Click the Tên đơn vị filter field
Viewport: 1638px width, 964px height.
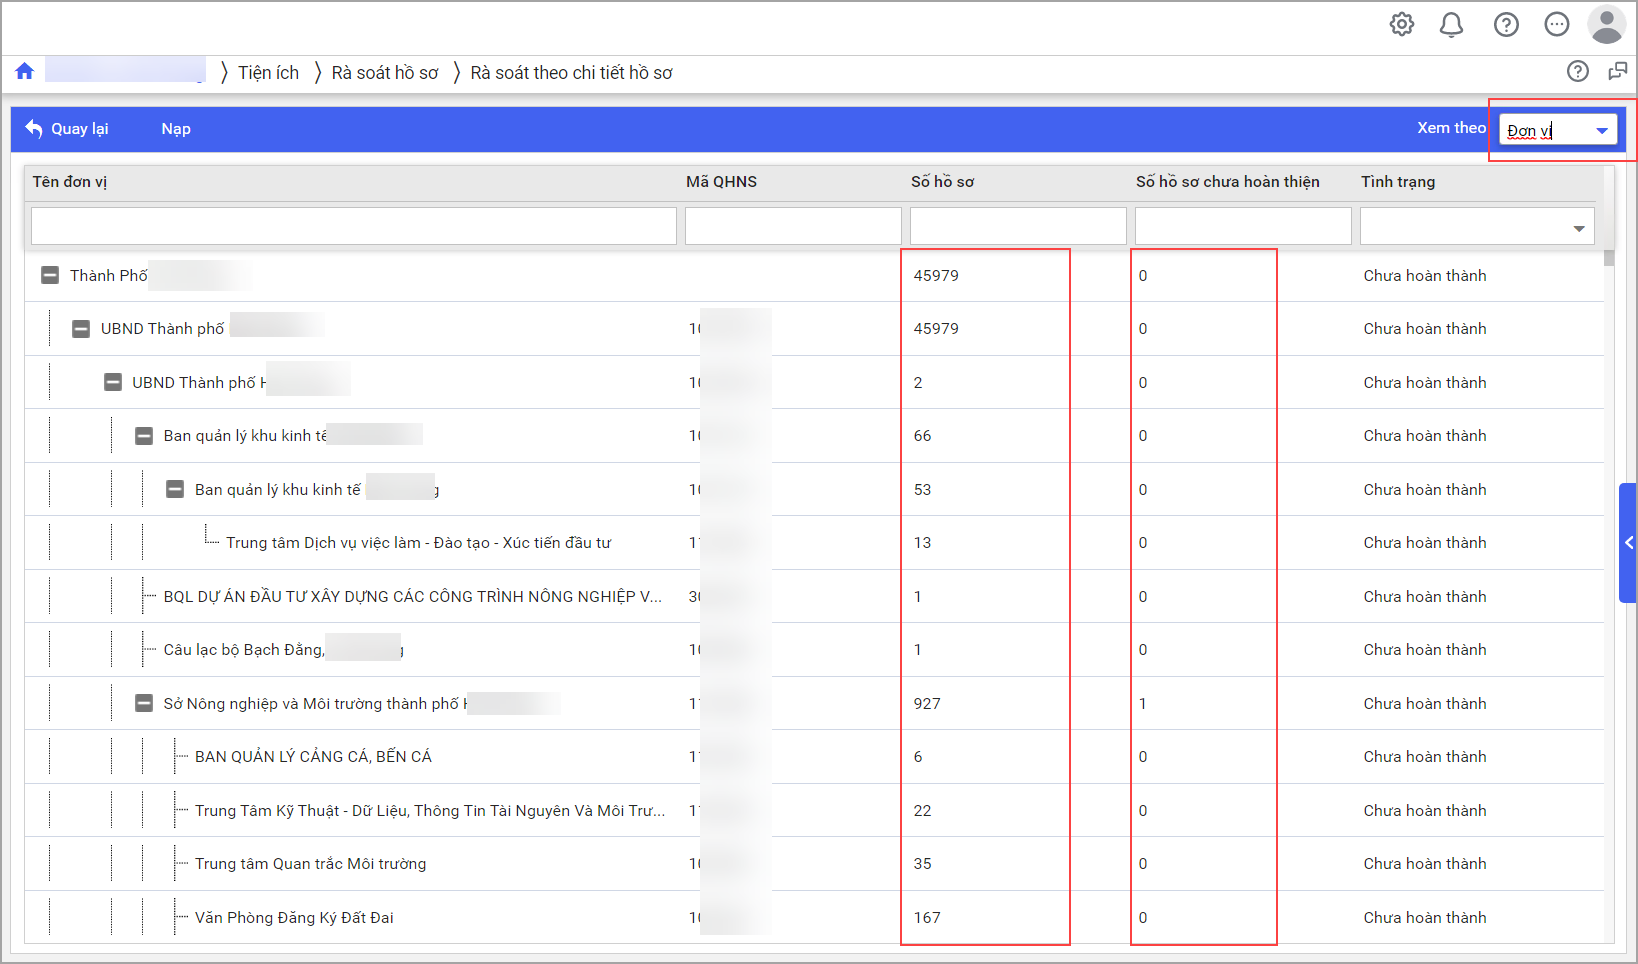point(354,226)
